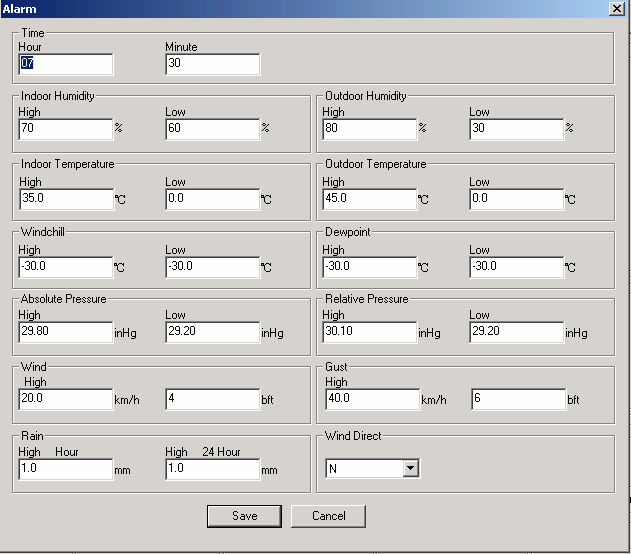Screen dimensions: 631x554
Task: Select the Outdoor Temperature High field
Action: point(370,199)
